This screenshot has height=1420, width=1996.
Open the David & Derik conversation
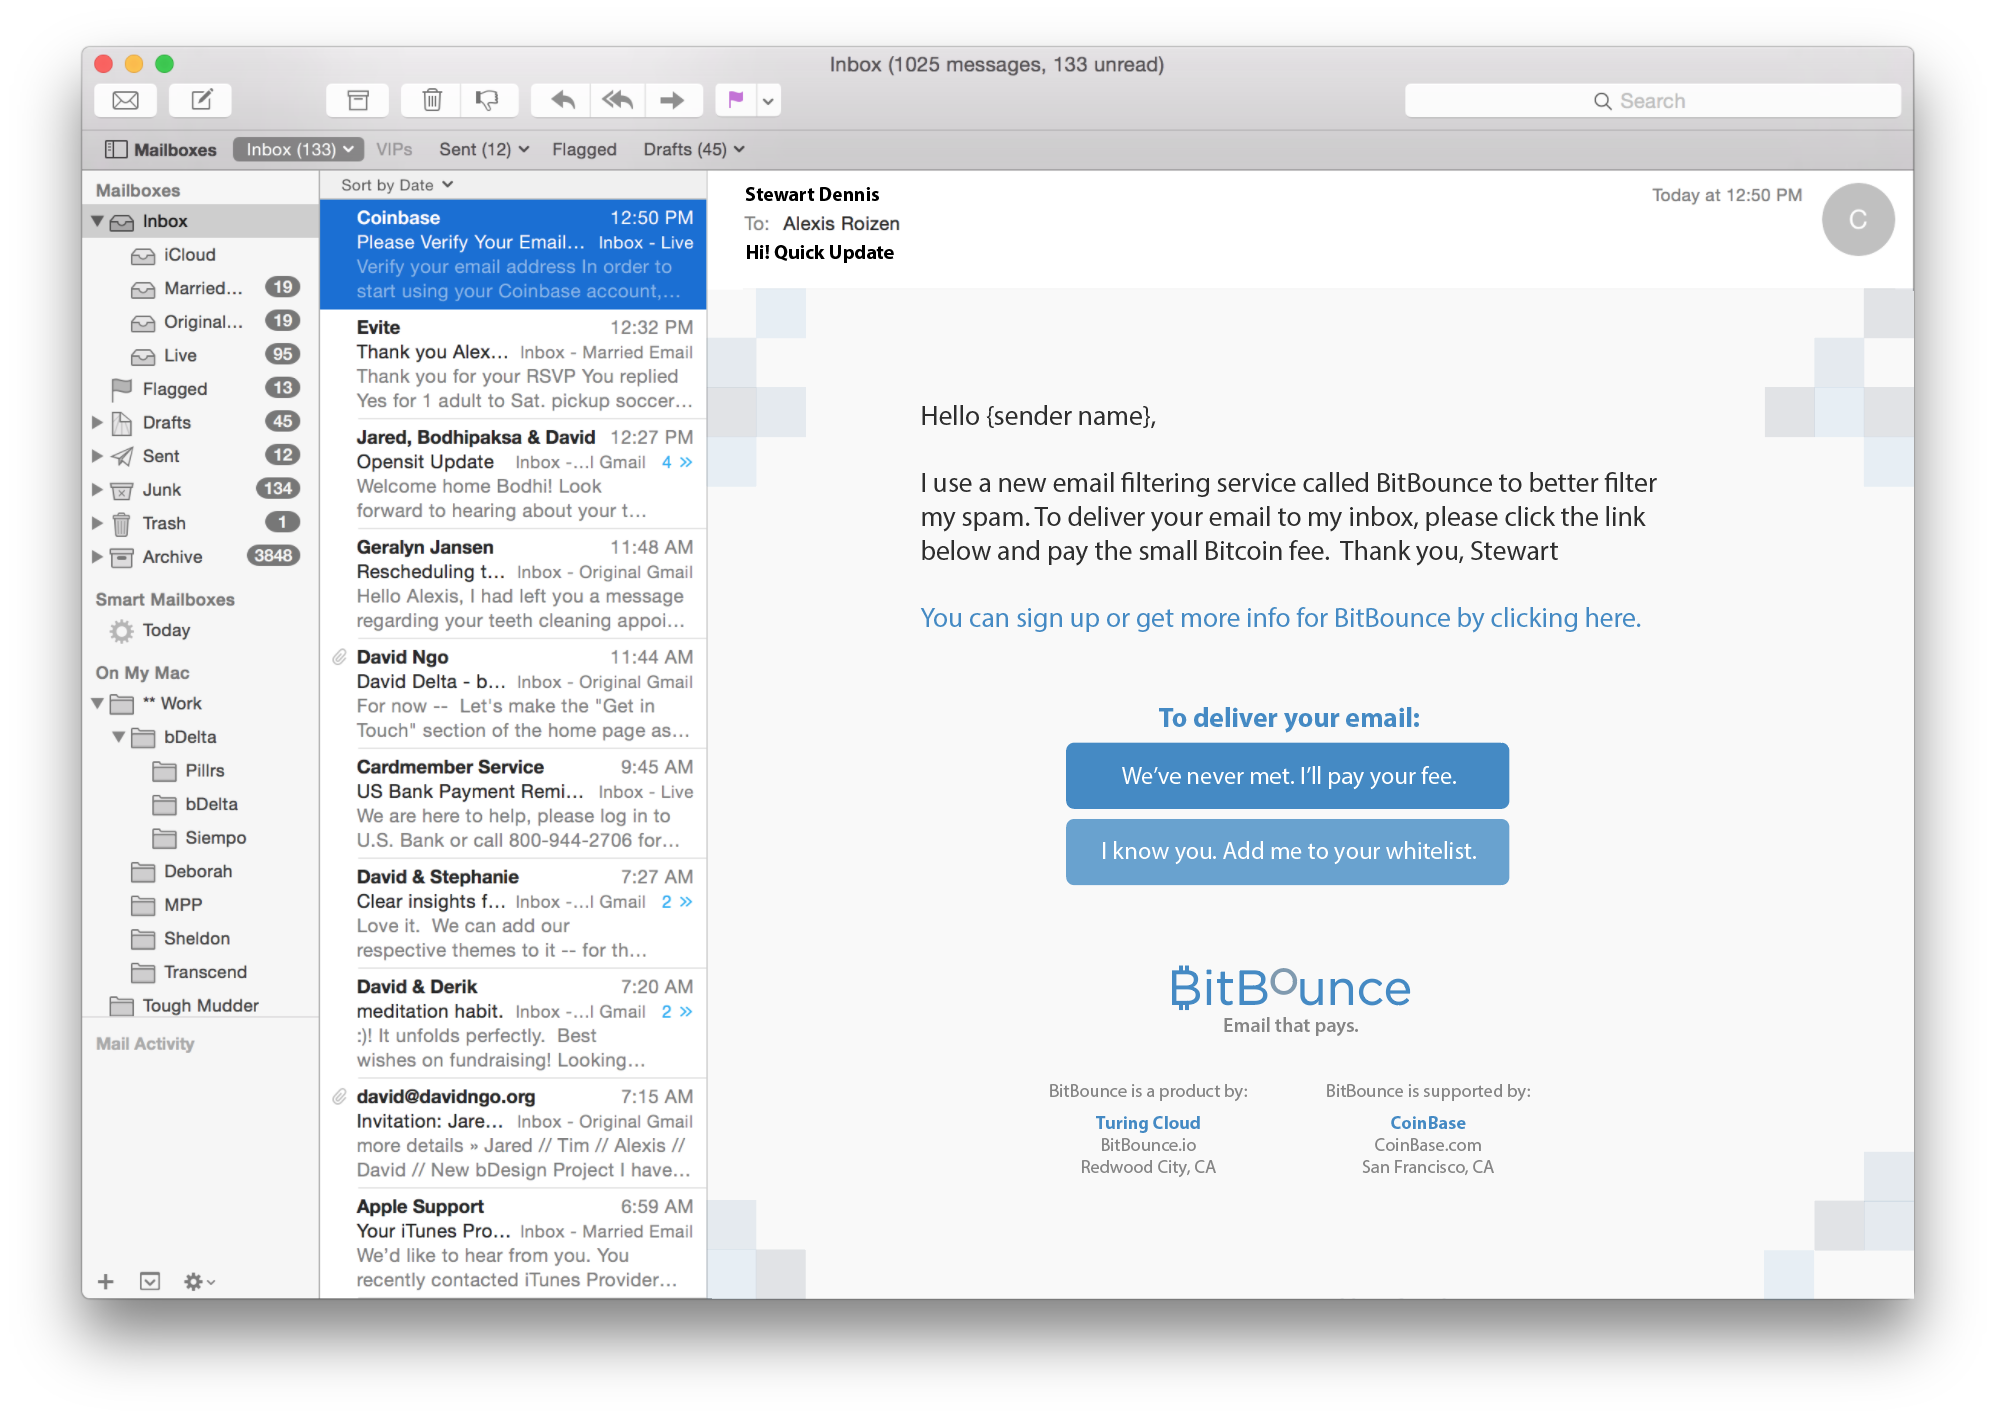click(514, 1025)
